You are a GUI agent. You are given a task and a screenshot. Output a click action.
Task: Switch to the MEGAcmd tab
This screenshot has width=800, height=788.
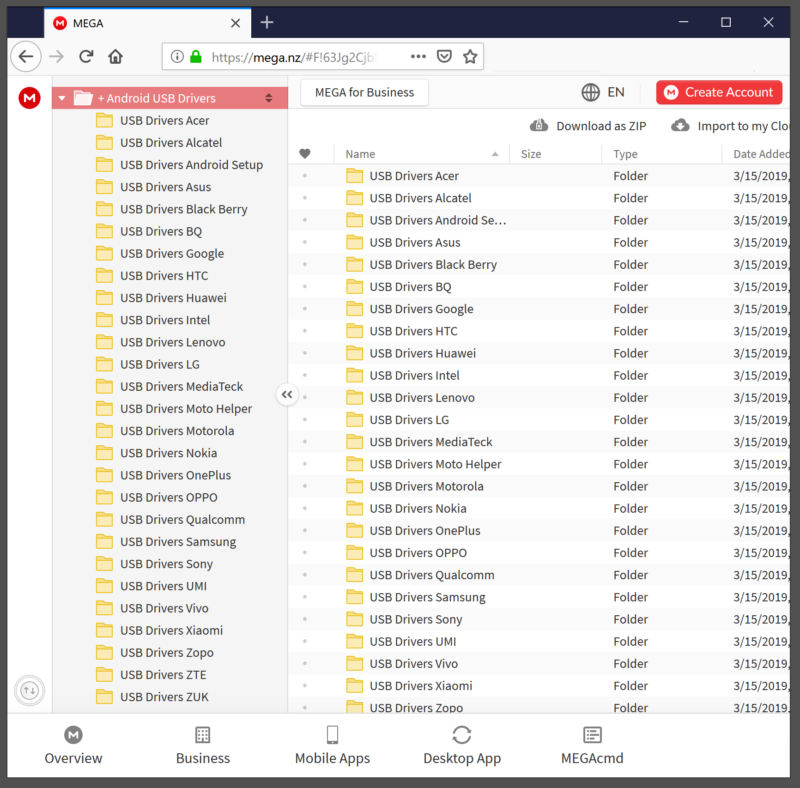click(x=592, y=746)
